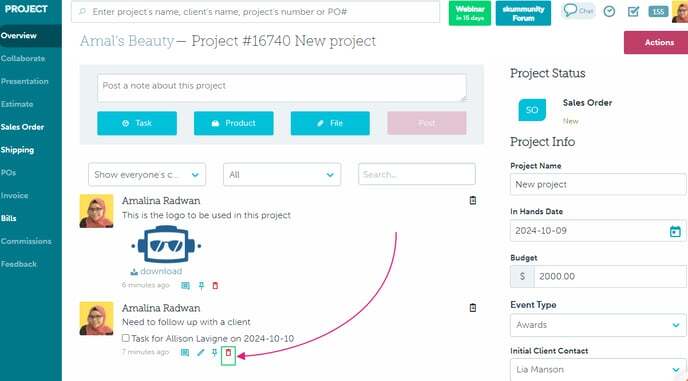Screen dimensions: 688x381
Task: Click the Product button under note box
Action: (x=233, y=123)
